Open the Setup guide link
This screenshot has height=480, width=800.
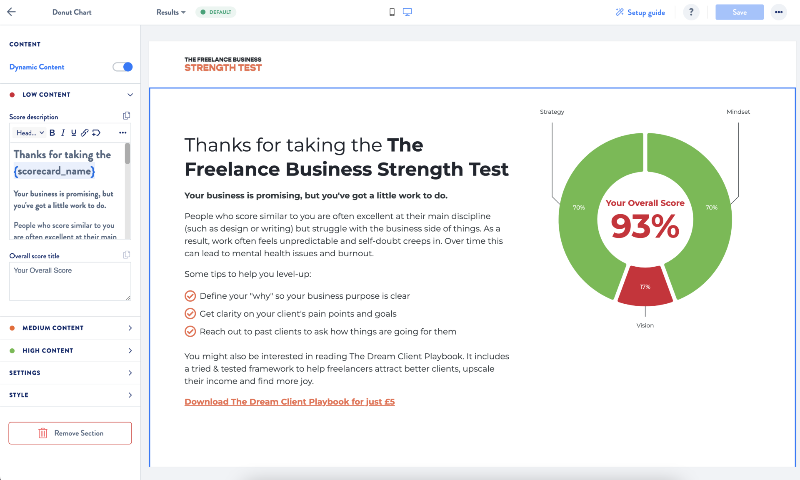tap(640, 12)
